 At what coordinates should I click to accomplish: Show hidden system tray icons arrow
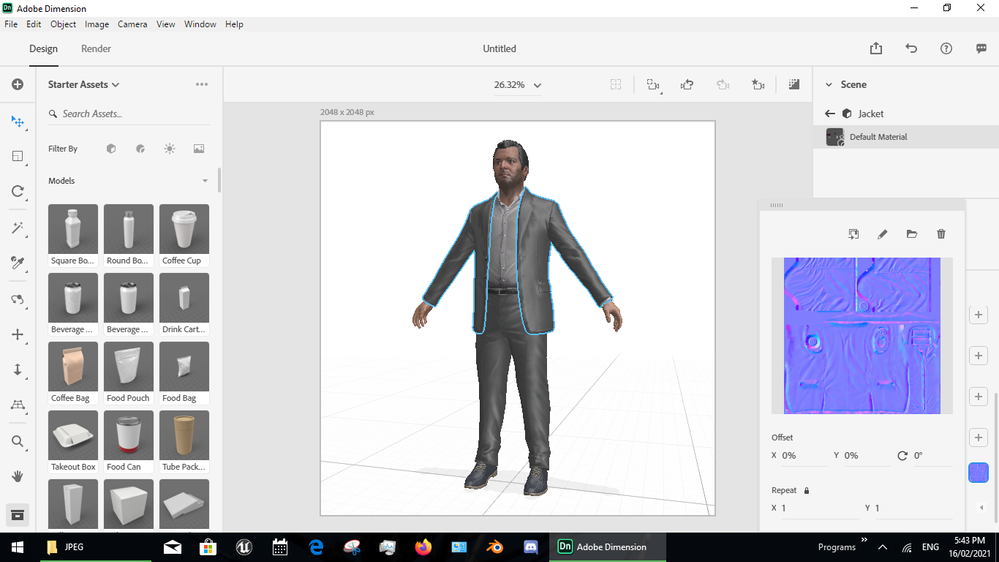click(x=882, y=547)
